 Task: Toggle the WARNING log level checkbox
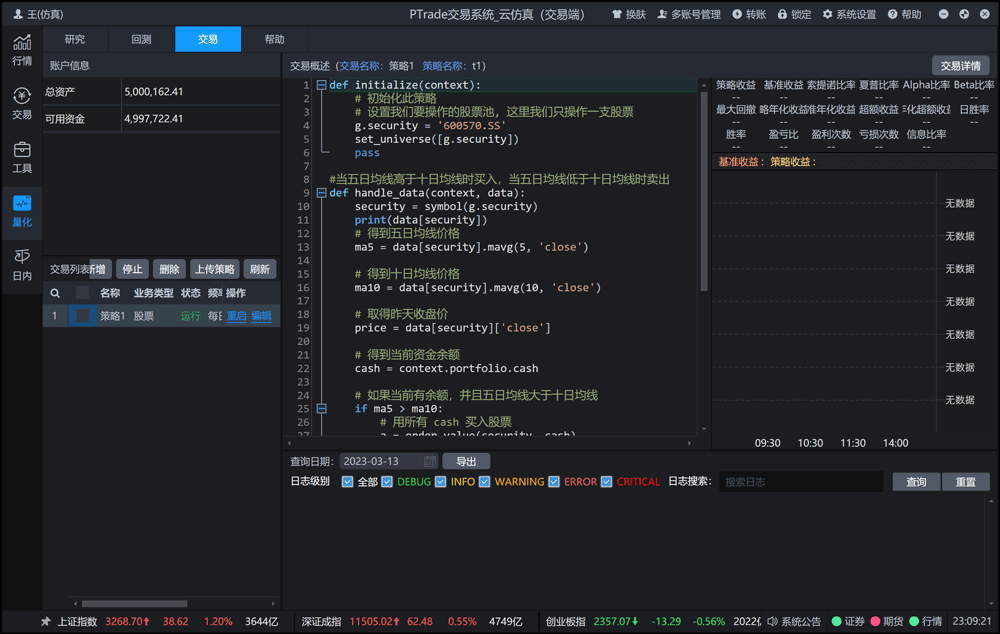(x=485, y=482)
